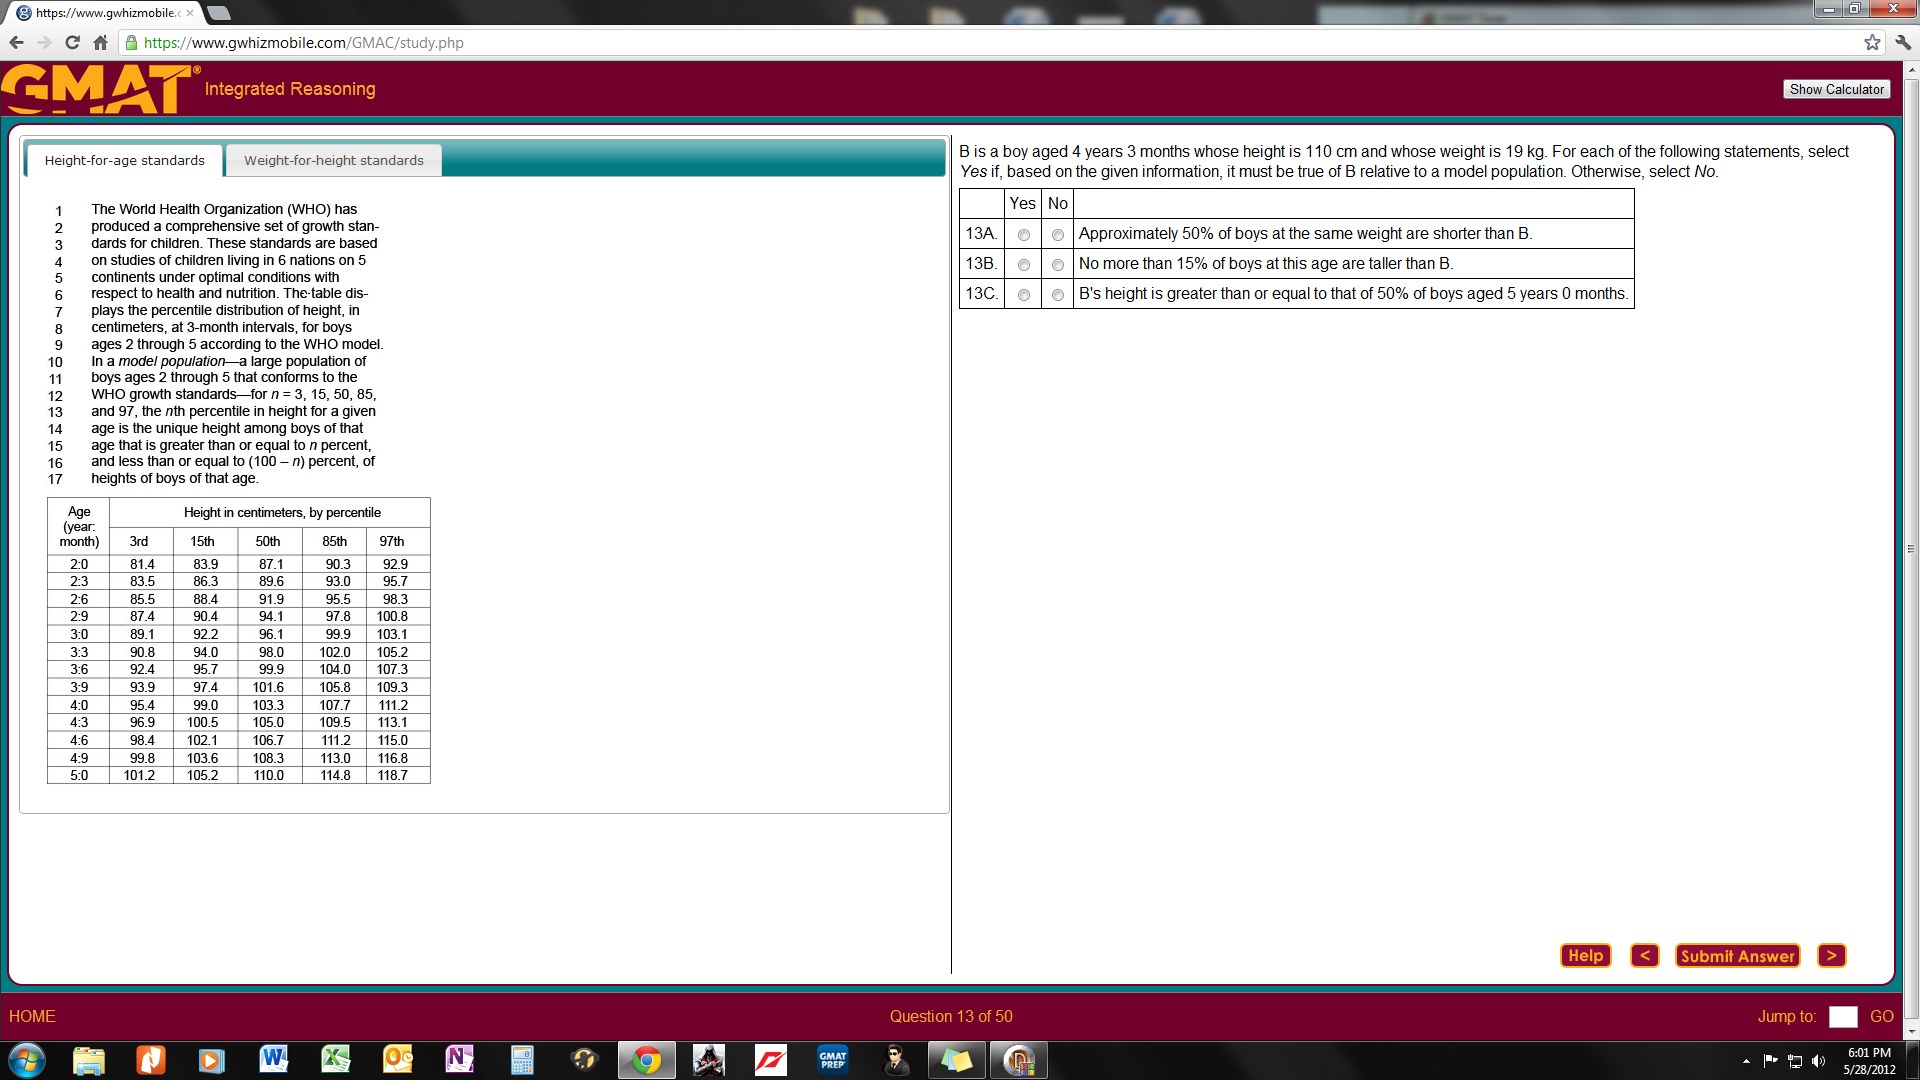Open GMAT Prep taskbar icon
Screen dimensions: 1920x1080
[x=832, y=1059]
